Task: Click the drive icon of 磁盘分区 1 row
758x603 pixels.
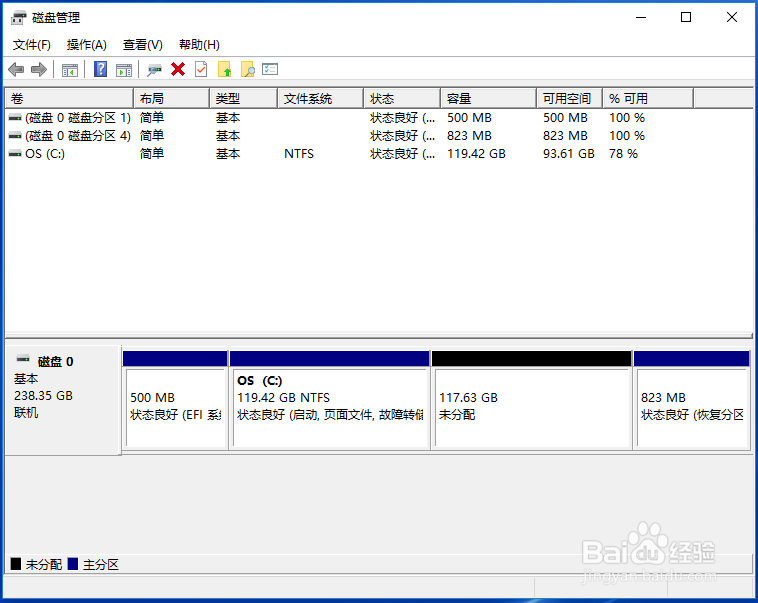Action: [15, 118]
